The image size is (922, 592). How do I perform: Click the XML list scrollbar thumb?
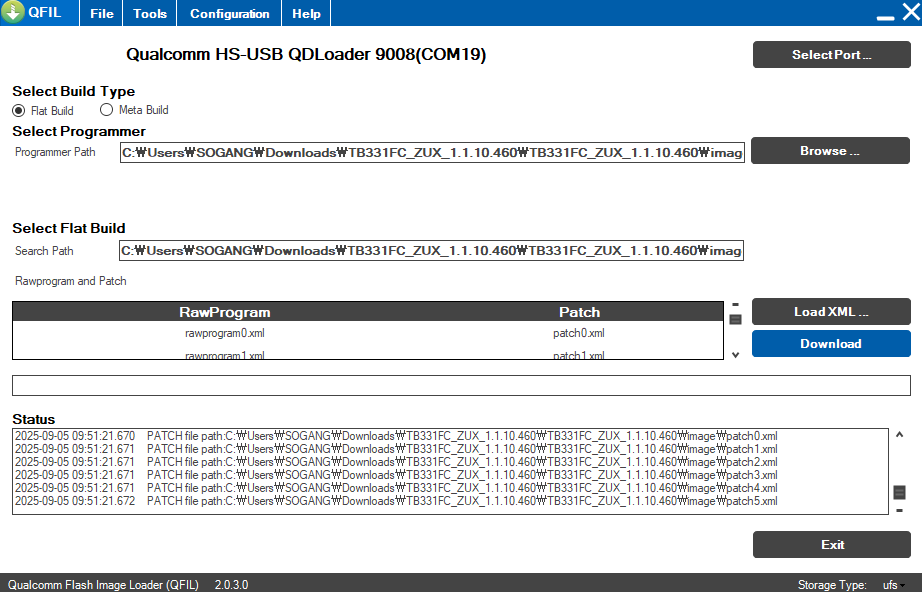tap(735, 319)
